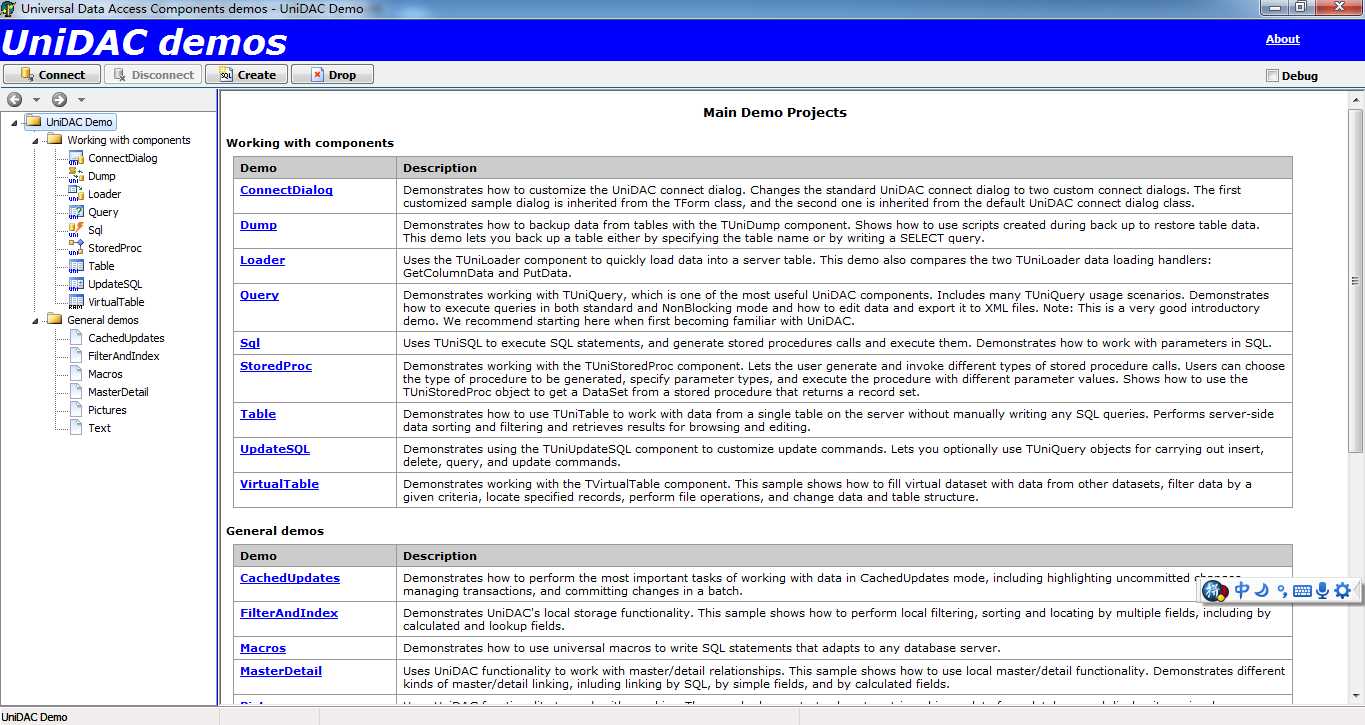Click the VirtualTable icon in the tree
This screenshot has height=725, width=1365.
[x=76, y=302]
